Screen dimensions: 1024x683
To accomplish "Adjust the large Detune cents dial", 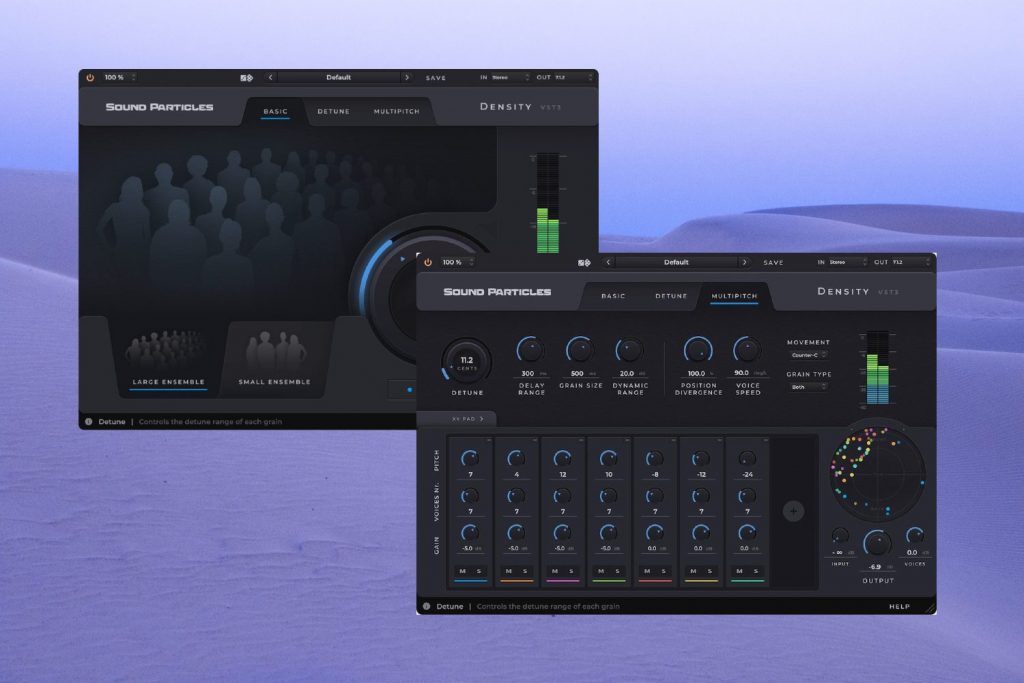I will click(466, 361).
